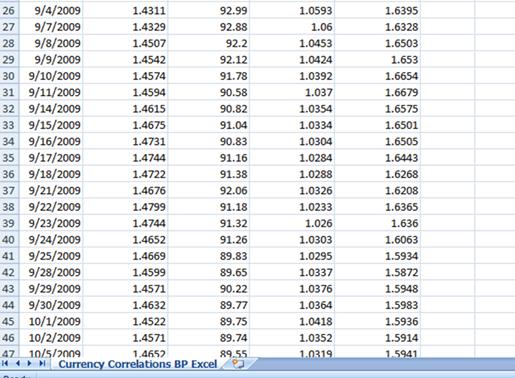Click the date cell 9/14/2009

coord(51,108)
